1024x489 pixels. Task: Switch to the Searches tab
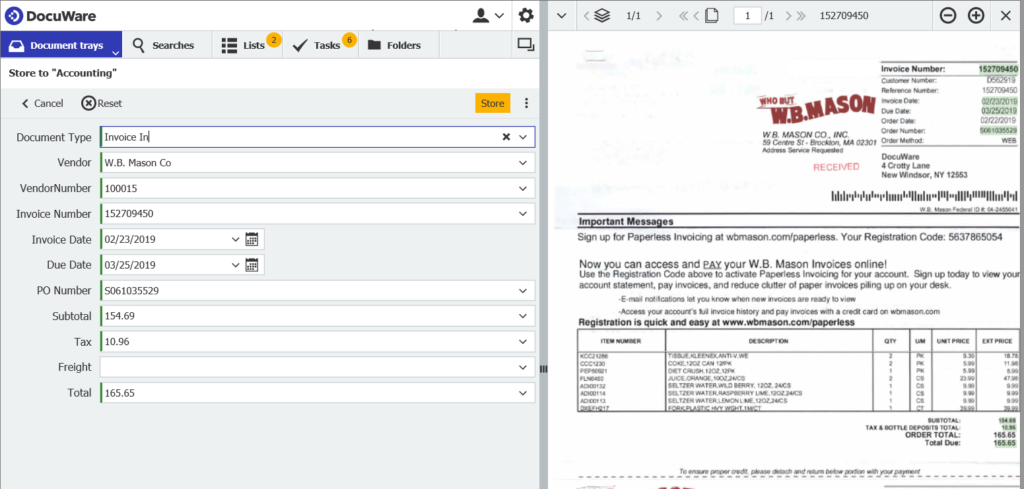(163, 45)
